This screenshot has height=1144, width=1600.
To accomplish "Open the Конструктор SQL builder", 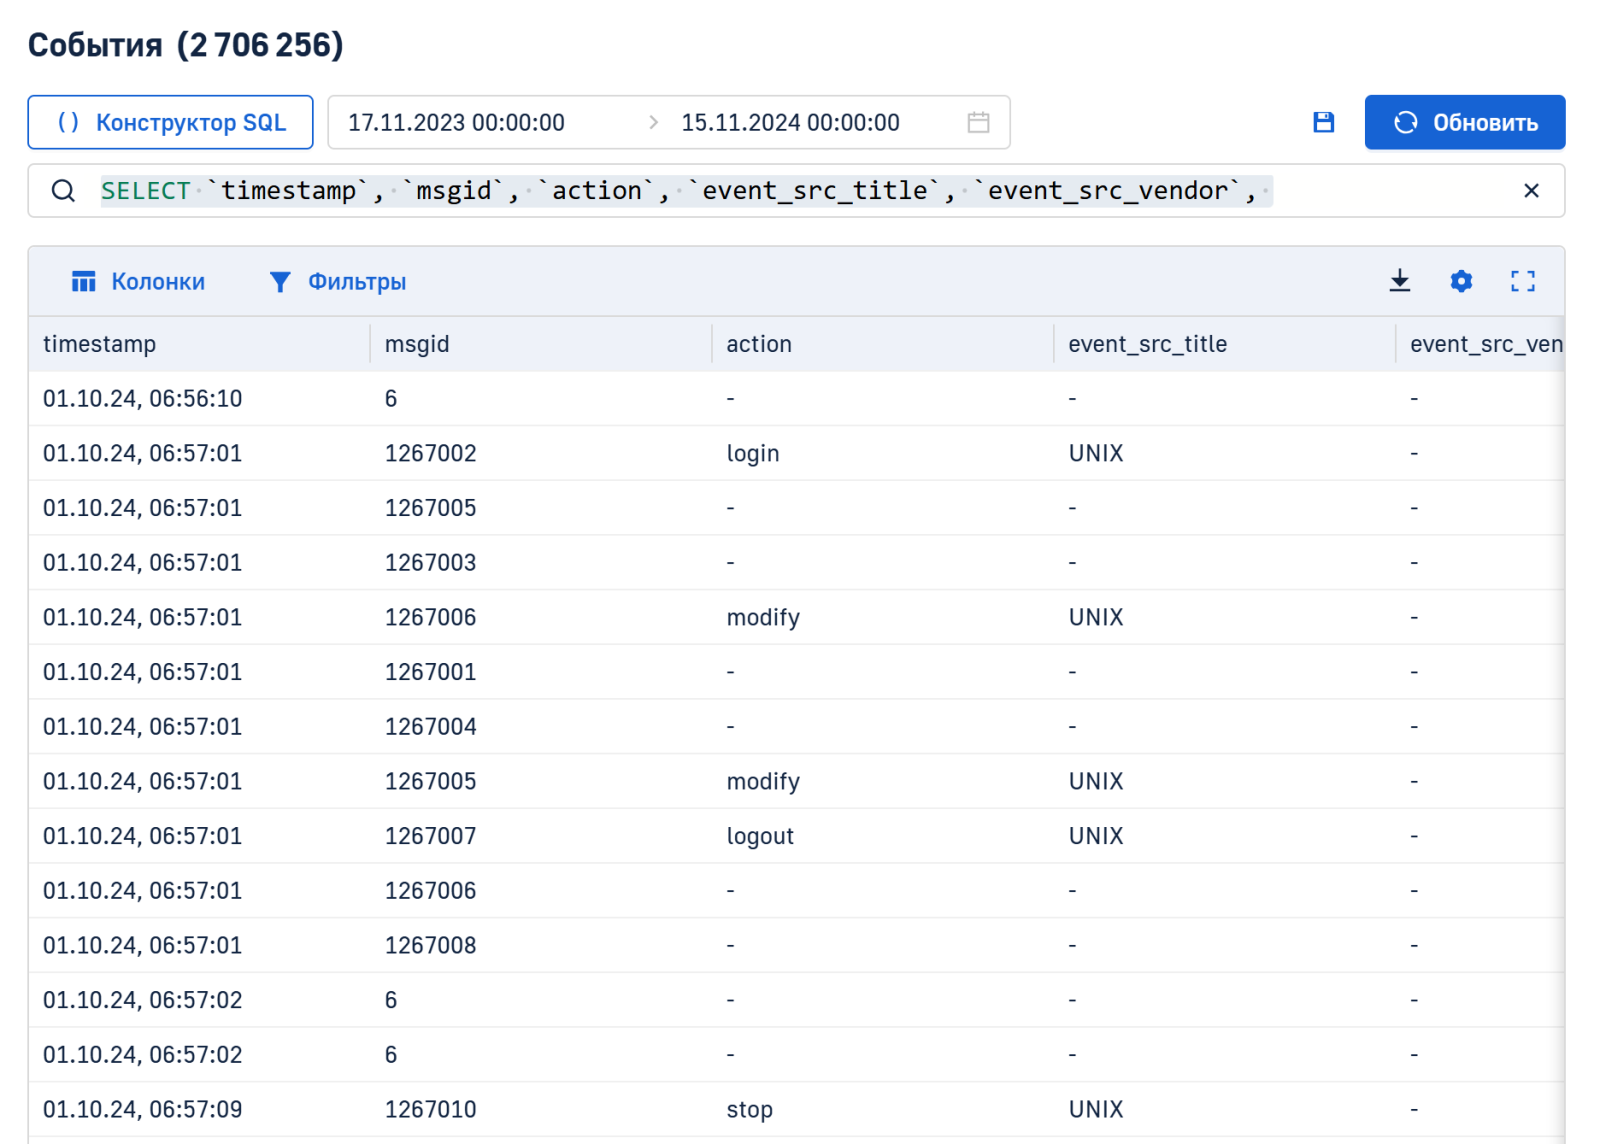I will point(171,122).
